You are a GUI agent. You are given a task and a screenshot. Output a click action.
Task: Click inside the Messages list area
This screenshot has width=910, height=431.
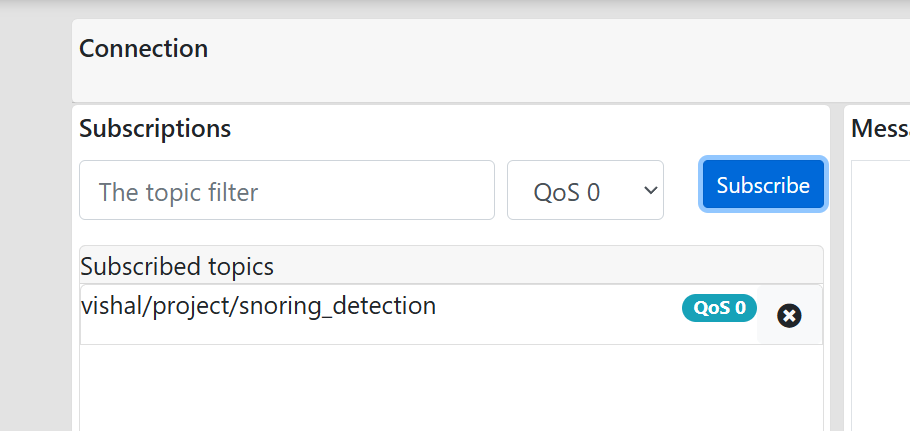(x=882, y=300)
